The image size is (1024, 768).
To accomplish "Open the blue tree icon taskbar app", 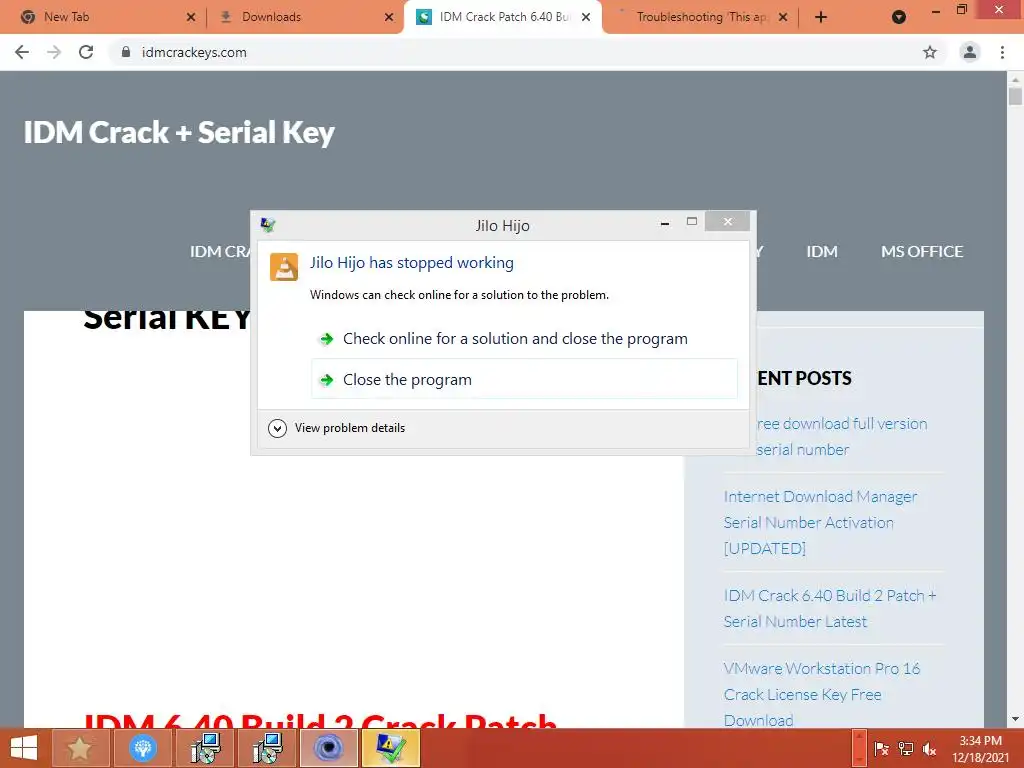I will point(142,748).
